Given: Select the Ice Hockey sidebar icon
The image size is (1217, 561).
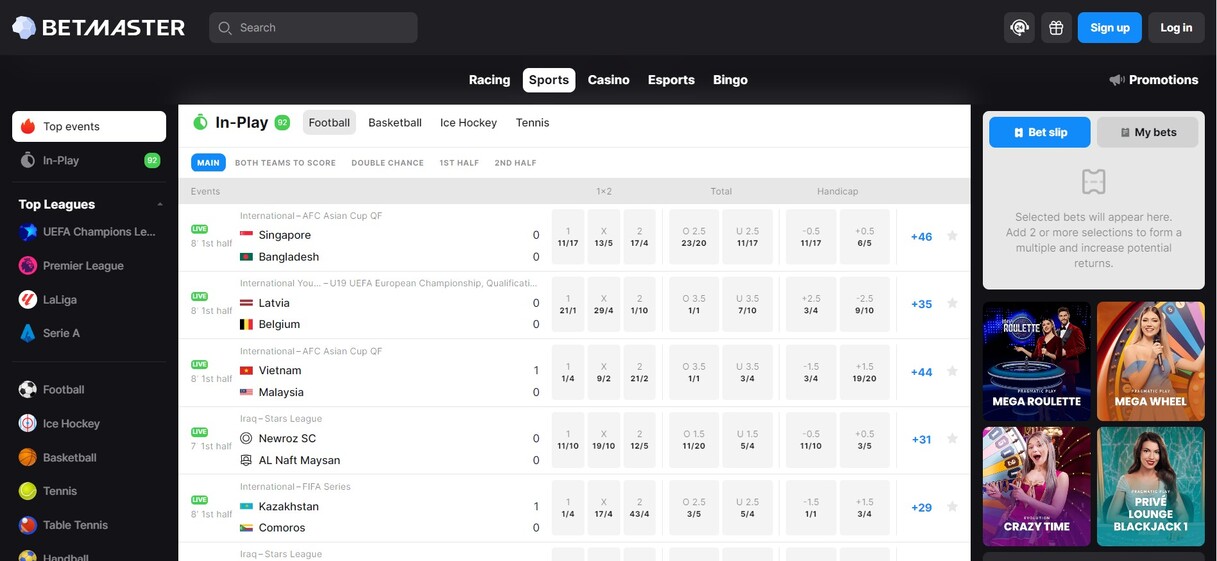Looking at the screenshot, I should [27, 424].
